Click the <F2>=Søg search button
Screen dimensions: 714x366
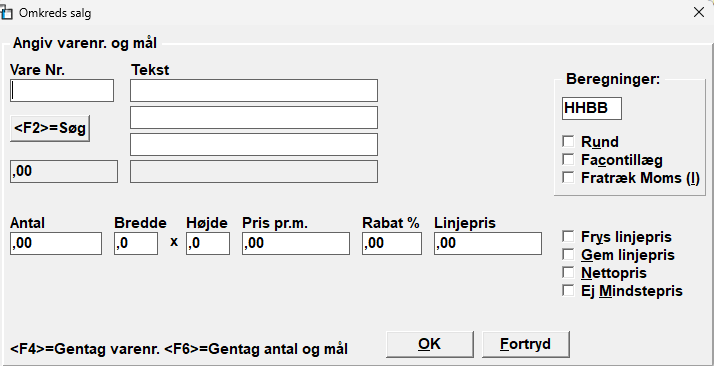pyautogui.click(x=50, y=128)
